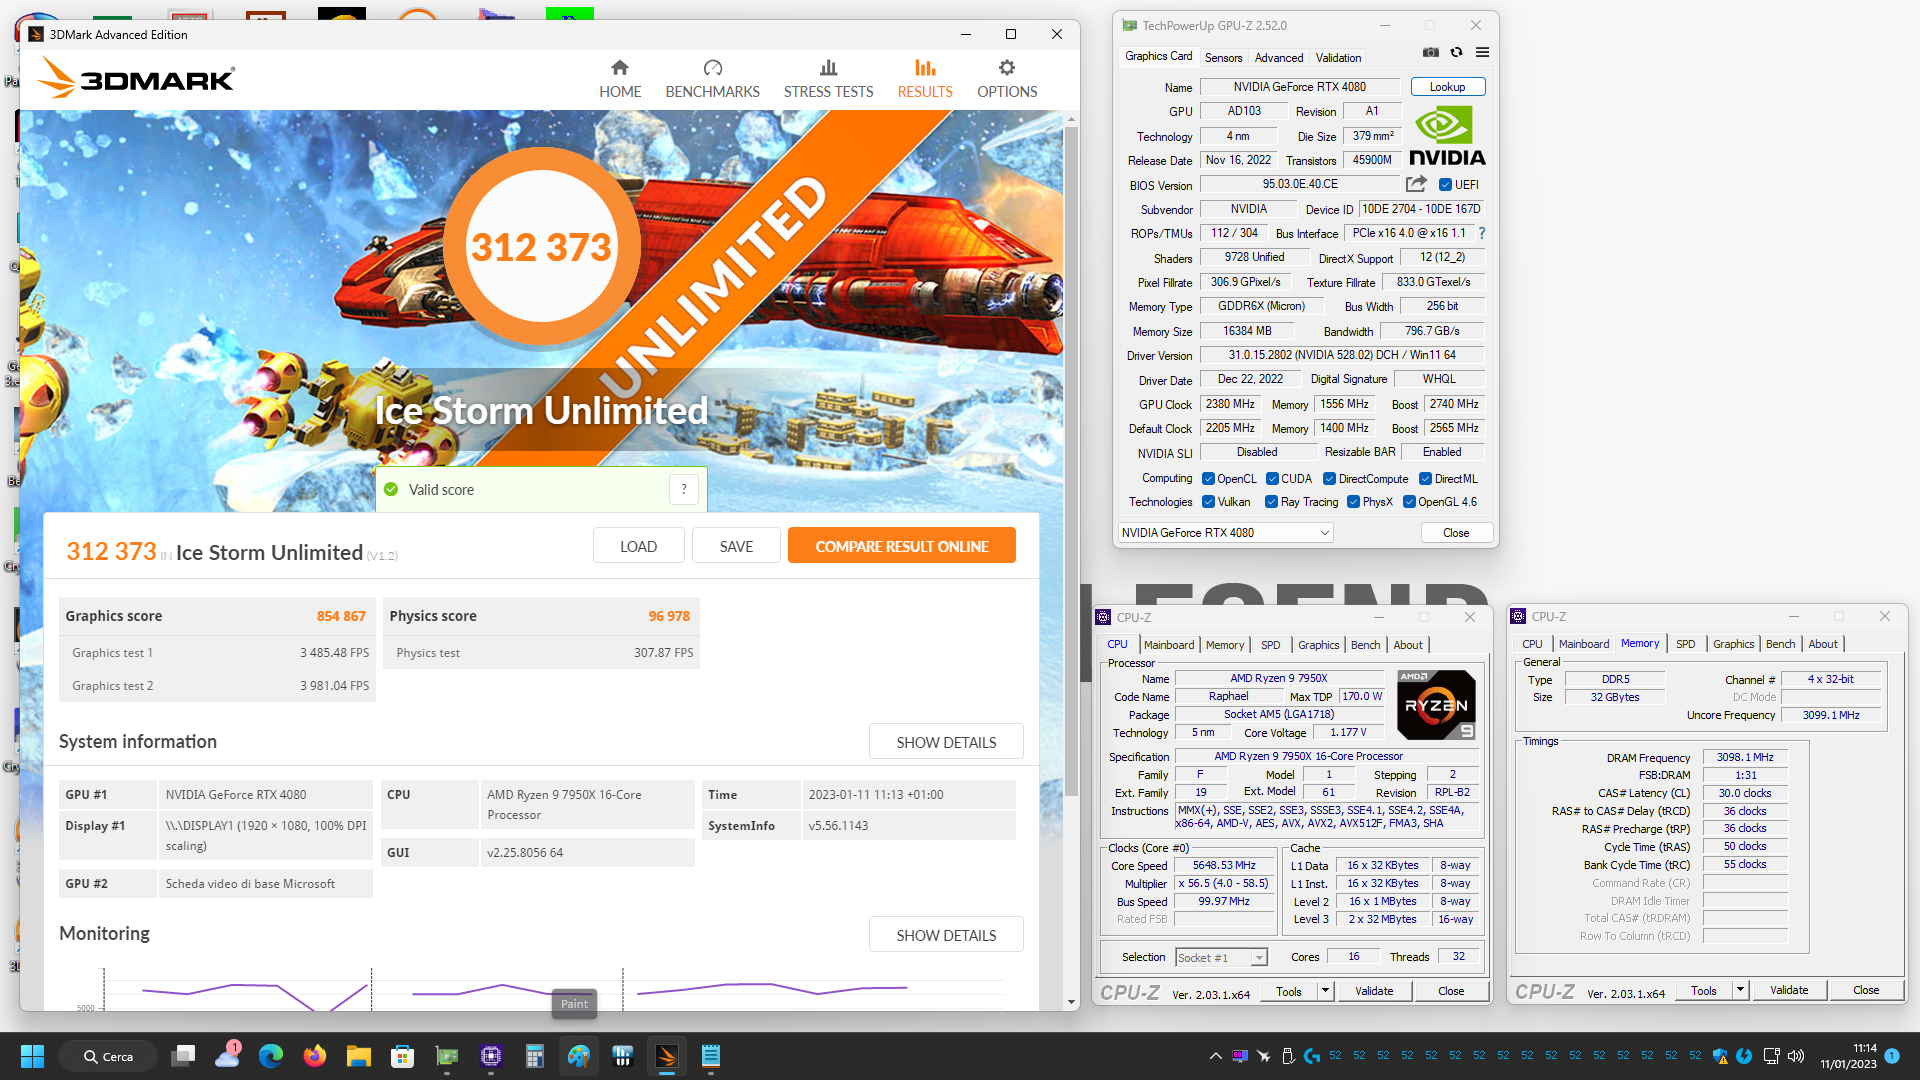The image size is (1920, 1080).
Task: Open the GPU-Z hamburger menu
Action: coord(1482,53)
